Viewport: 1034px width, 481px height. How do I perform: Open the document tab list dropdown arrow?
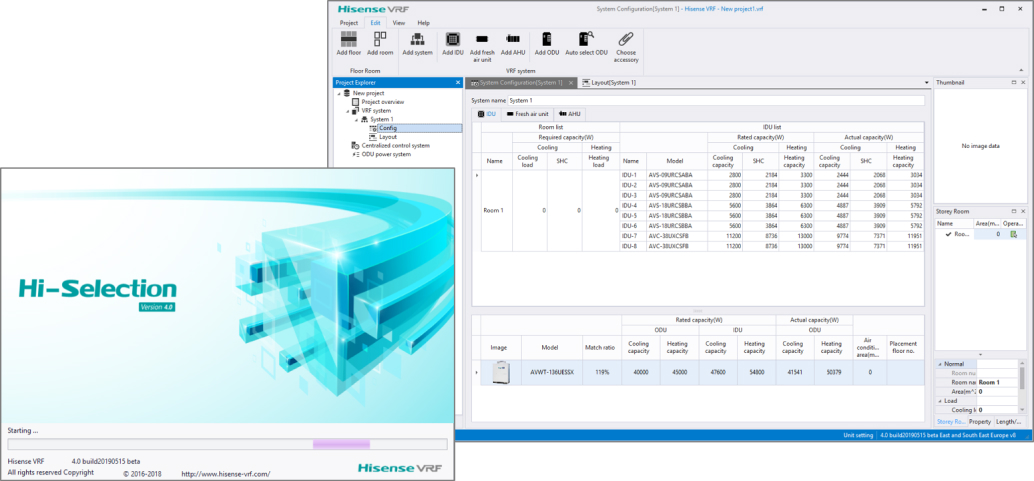pos(927,82)
